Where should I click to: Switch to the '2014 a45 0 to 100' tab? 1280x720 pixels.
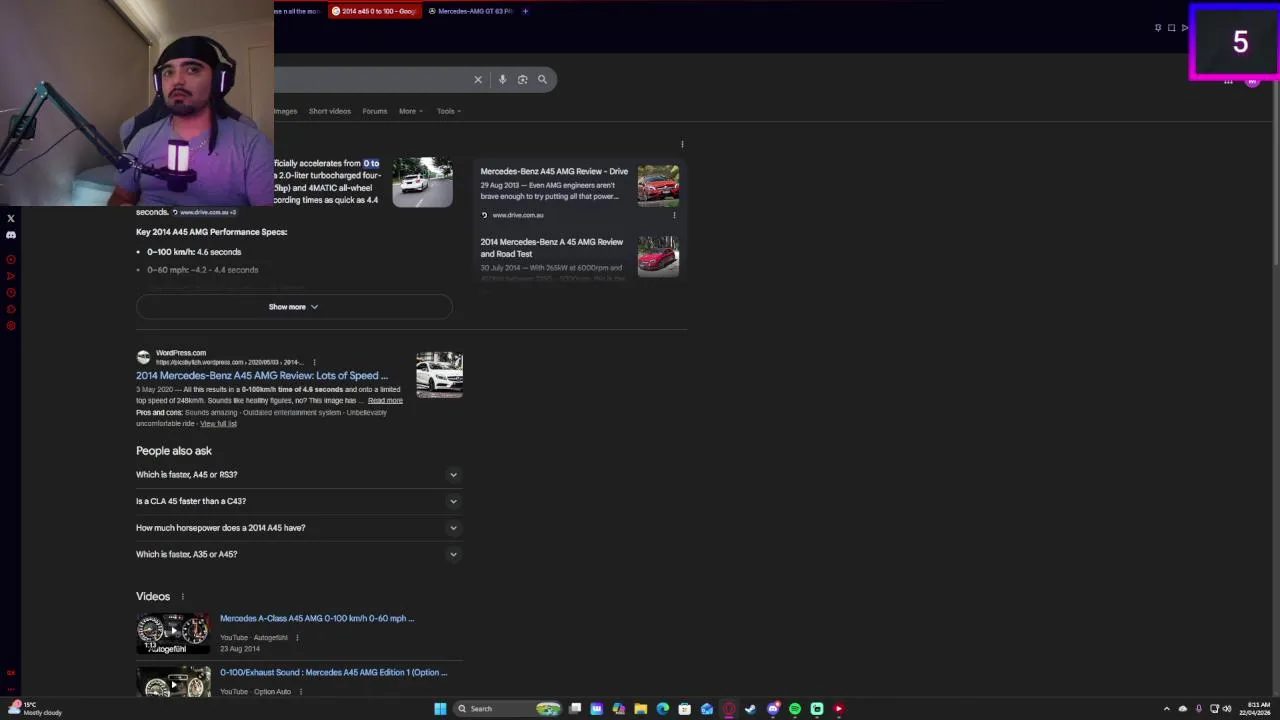[x=376, y=11]
